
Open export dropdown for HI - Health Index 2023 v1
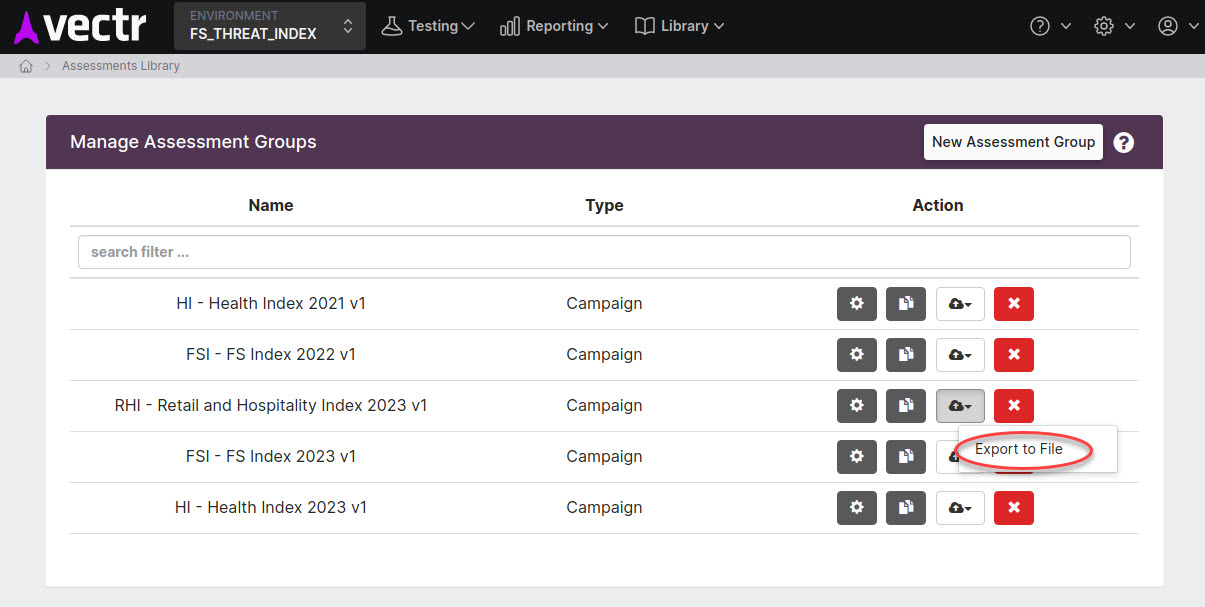pos(960,508)
